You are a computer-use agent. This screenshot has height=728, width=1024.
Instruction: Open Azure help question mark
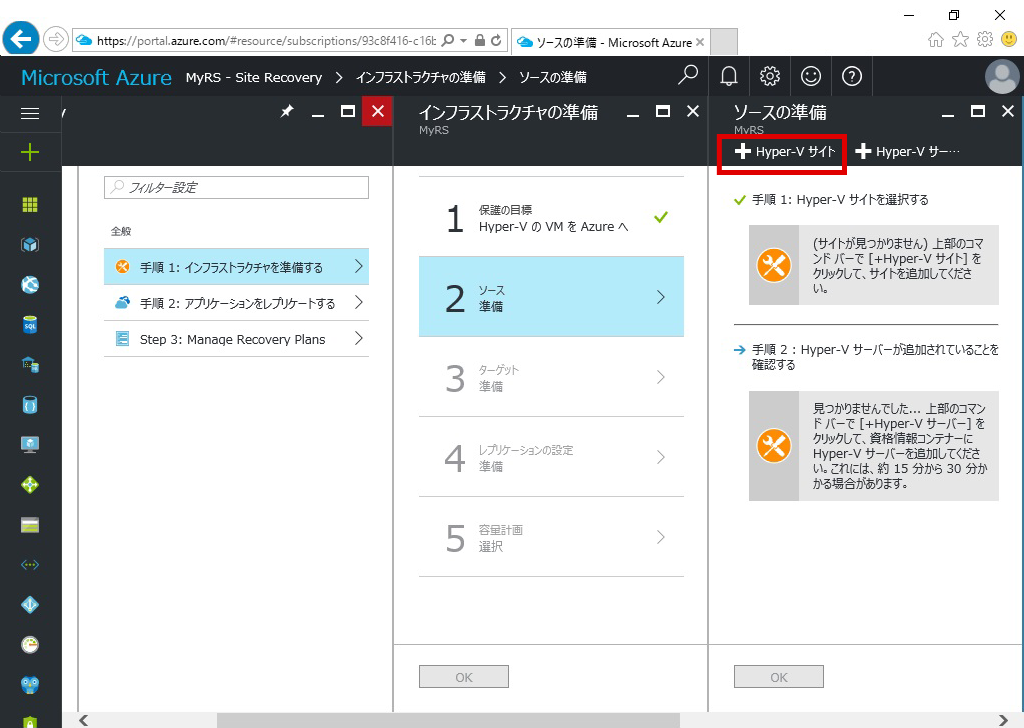(x=852, y=76)
